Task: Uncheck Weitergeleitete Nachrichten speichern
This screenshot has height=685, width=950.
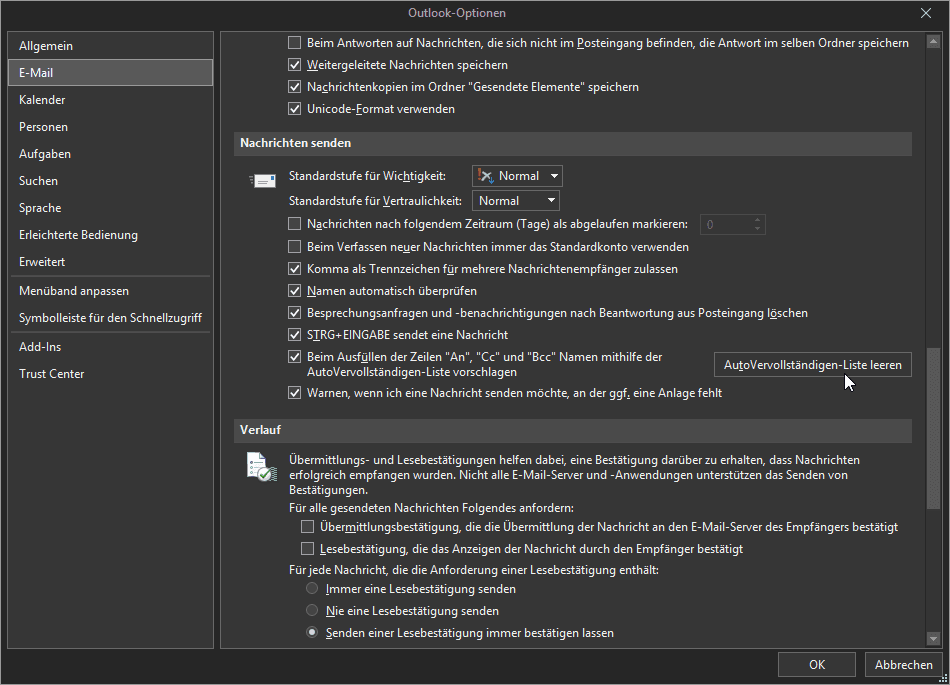Action: pos(294,65)
